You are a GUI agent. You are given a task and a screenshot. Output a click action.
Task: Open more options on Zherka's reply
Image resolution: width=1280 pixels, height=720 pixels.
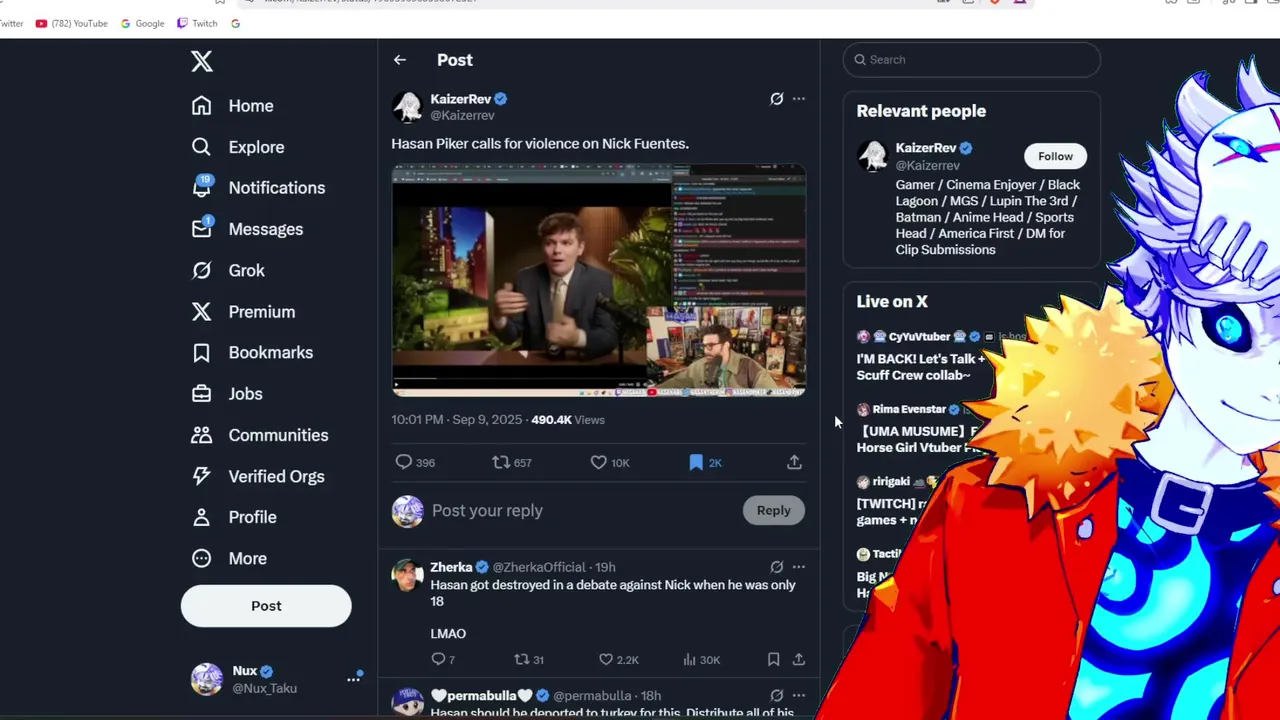798,567
